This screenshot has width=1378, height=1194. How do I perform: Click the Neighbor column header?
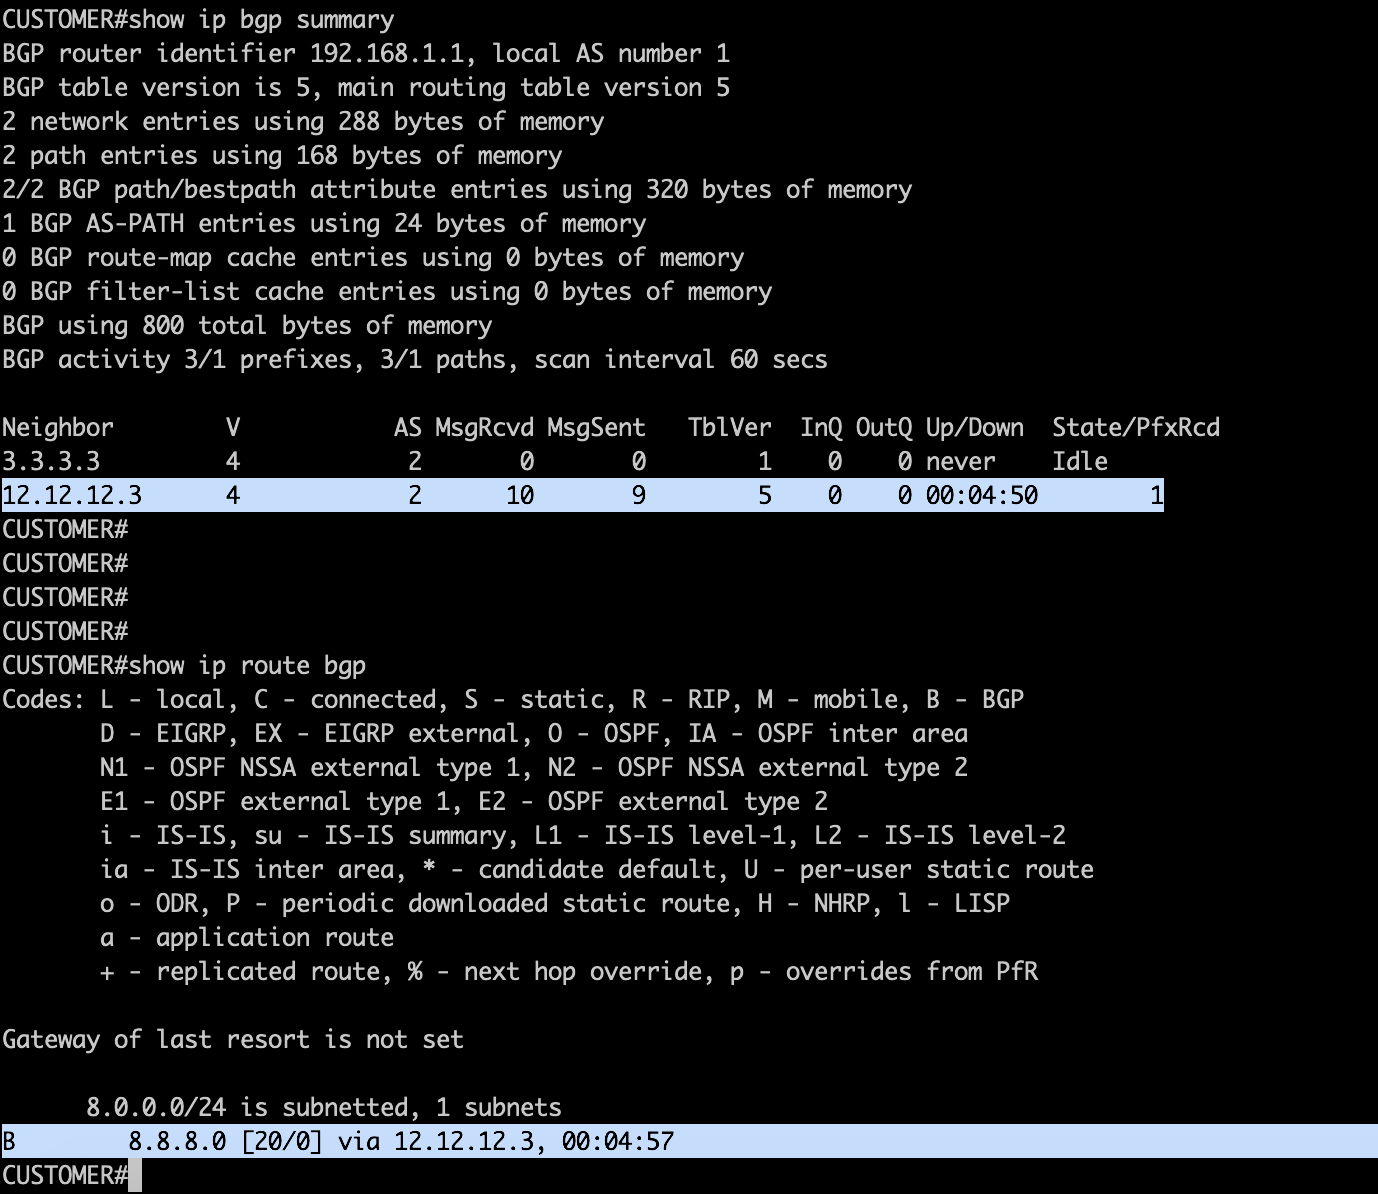[58, 428]
